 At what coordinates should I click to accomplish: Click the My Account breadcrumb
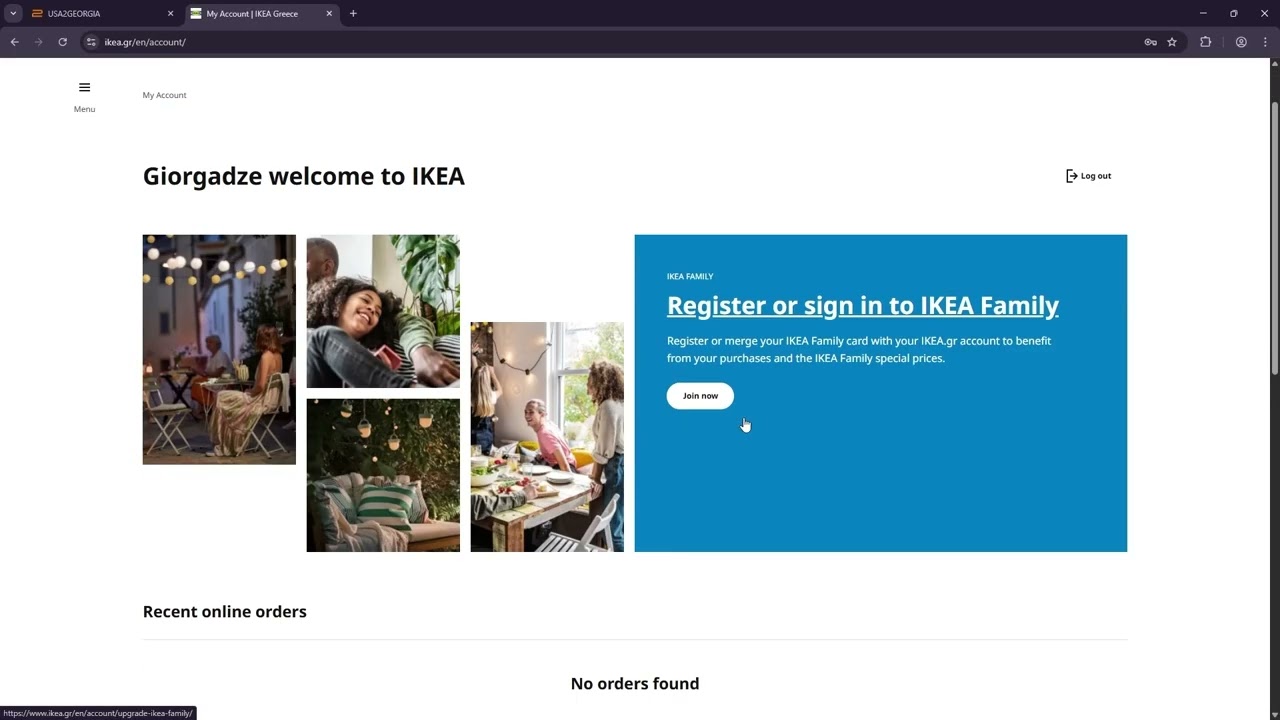(x=164, y=95)
